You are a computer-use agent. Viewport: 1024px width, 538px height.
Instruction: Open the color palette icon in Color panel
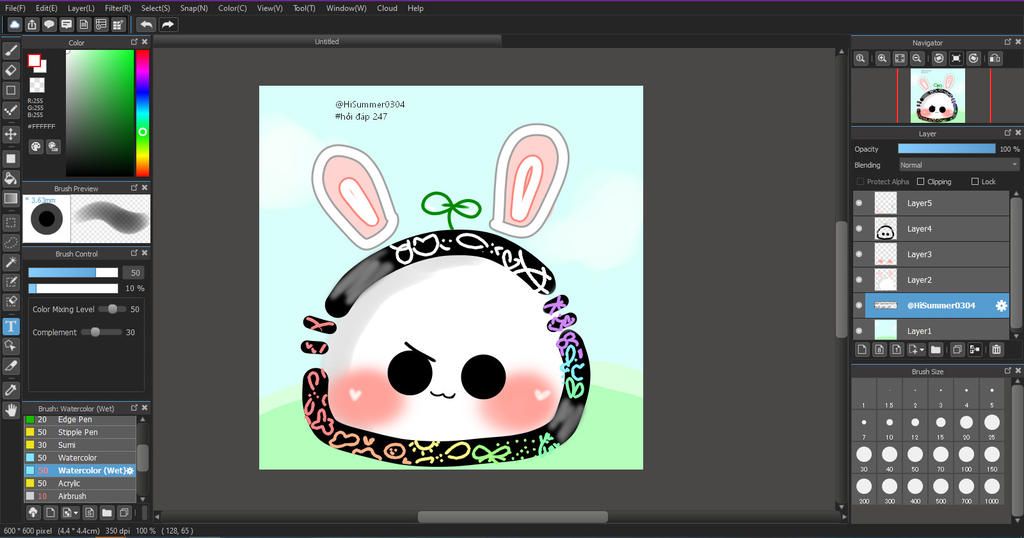click(x=36, y=146)
